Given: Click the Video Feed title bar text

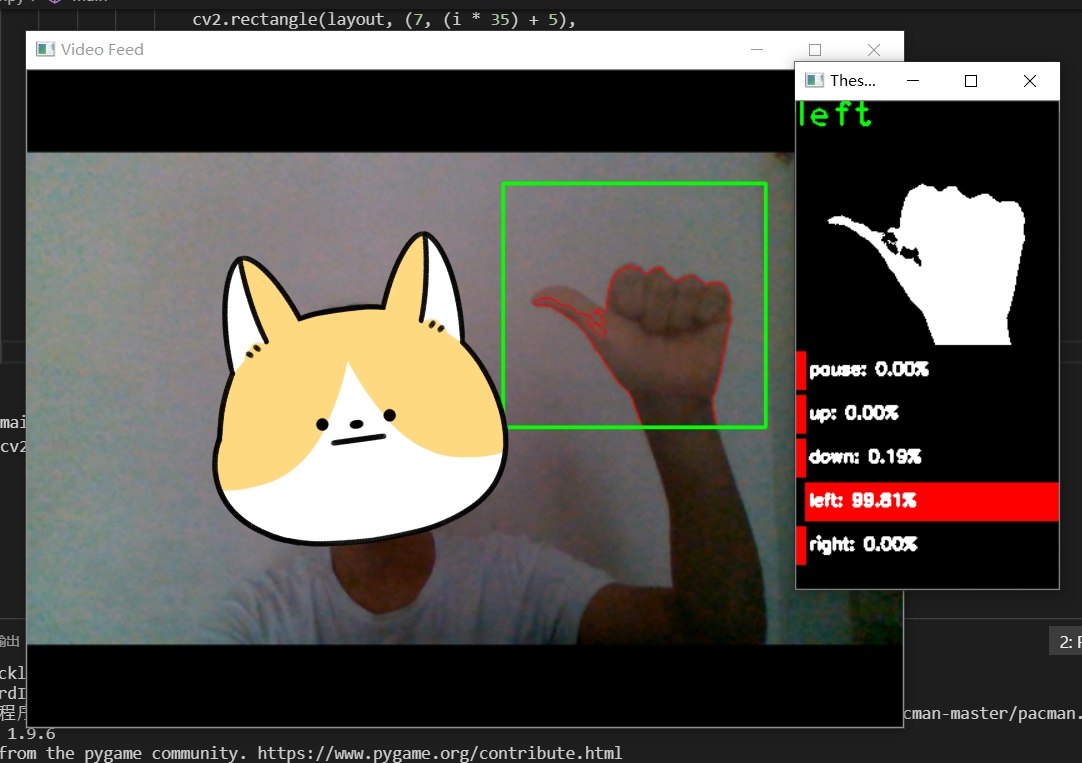Looking at the screenshot, I should click(102, 50).
